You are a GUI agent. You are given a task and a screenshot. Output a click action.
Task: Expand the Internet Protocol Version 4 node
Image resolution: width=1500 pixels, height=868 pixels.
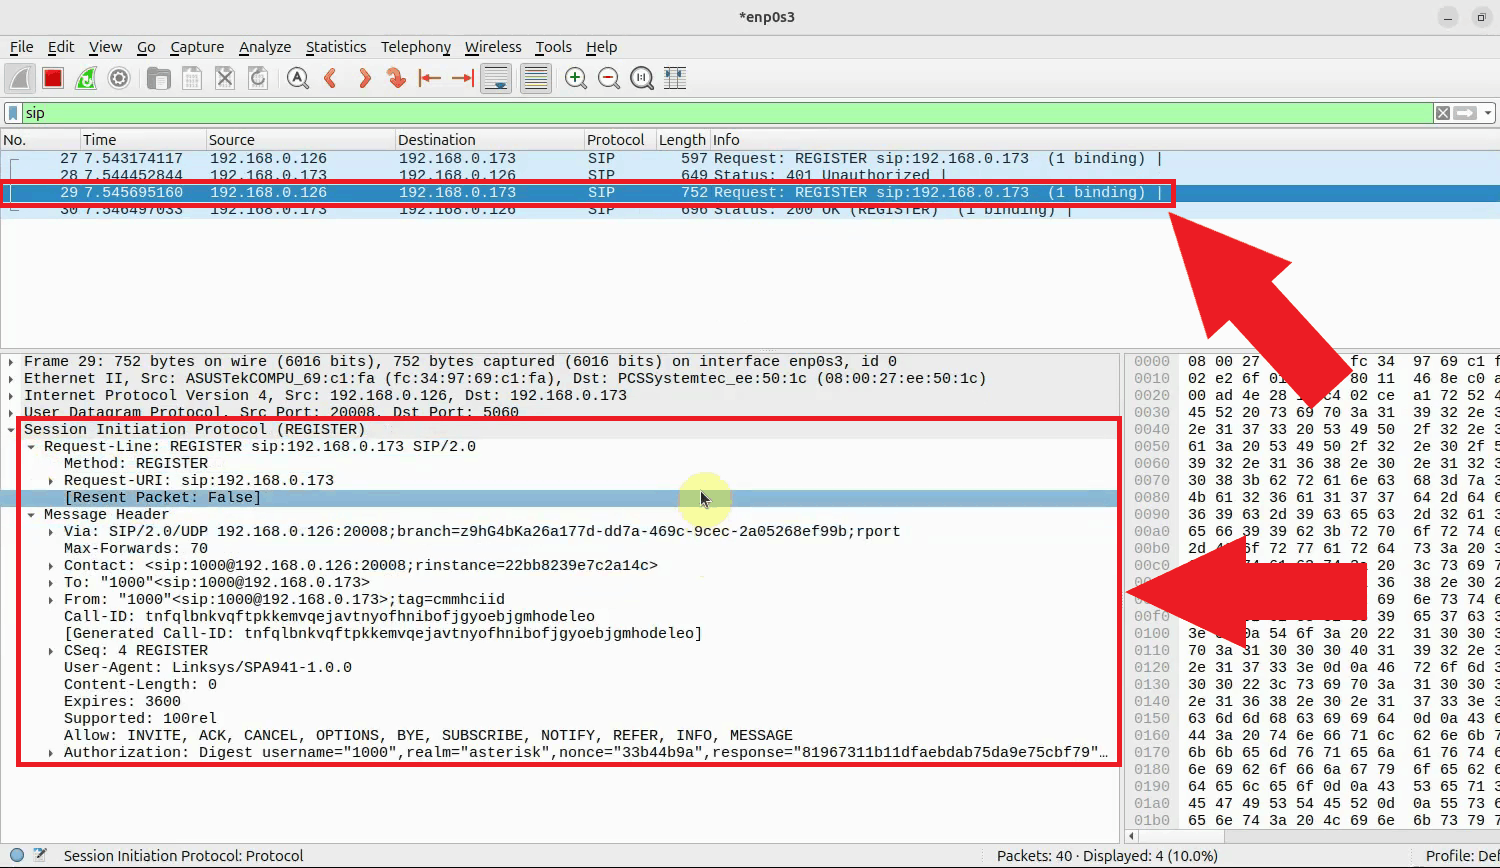(11, 396)
